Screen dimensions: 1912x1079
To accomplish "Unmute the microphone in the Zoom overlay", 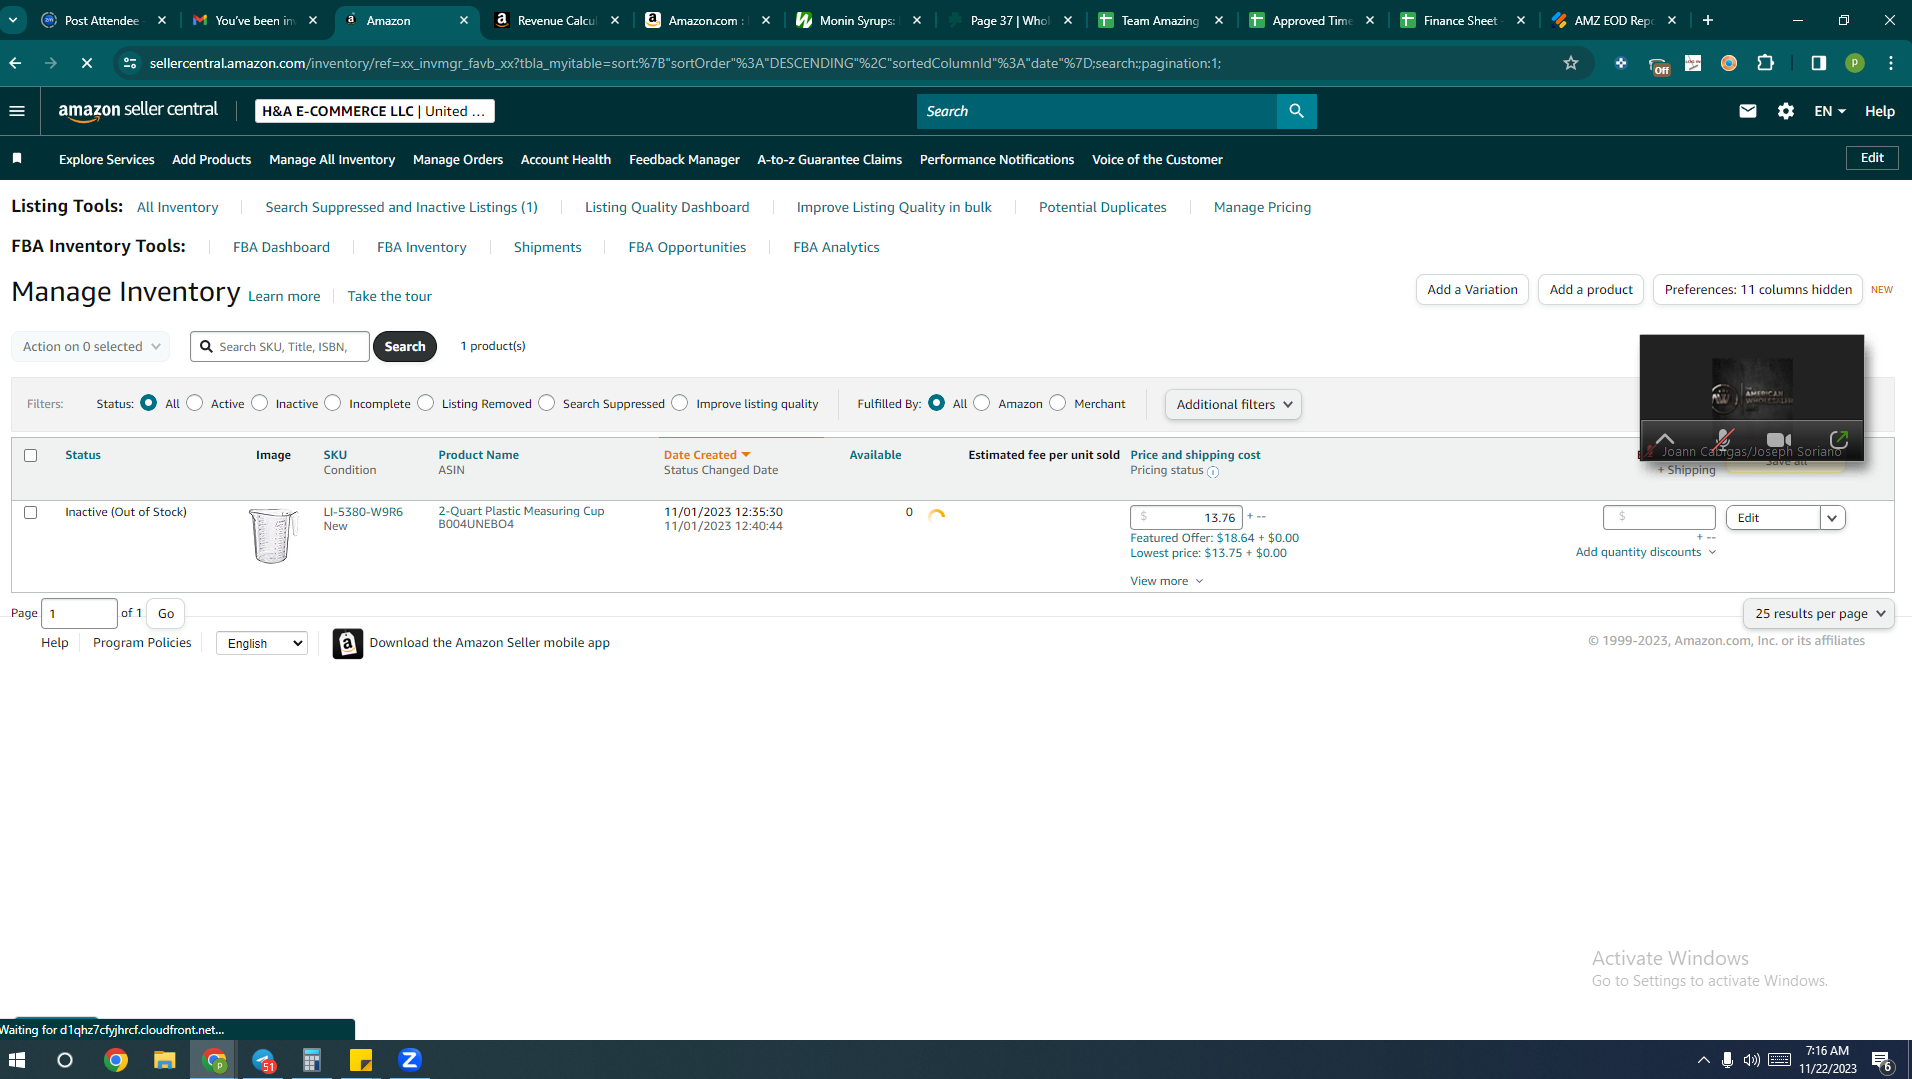I will pyautogui.click(x=1722, y=440).
